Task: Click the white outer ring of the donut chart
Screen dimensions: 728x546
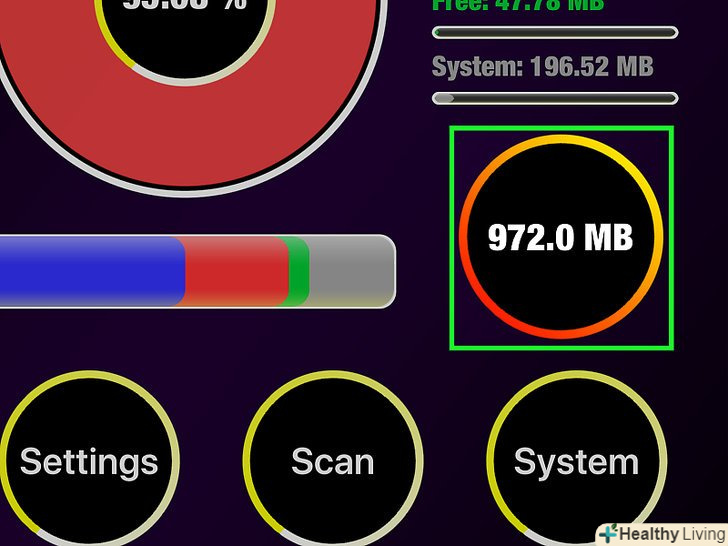Action: 186,193
